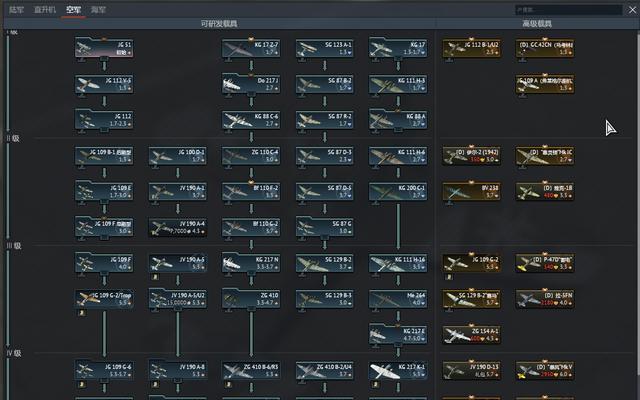This screenshot has height=400, width=640.
Task: Select the SG 87 R-2 aircraft card
Action: pos(324,120)
